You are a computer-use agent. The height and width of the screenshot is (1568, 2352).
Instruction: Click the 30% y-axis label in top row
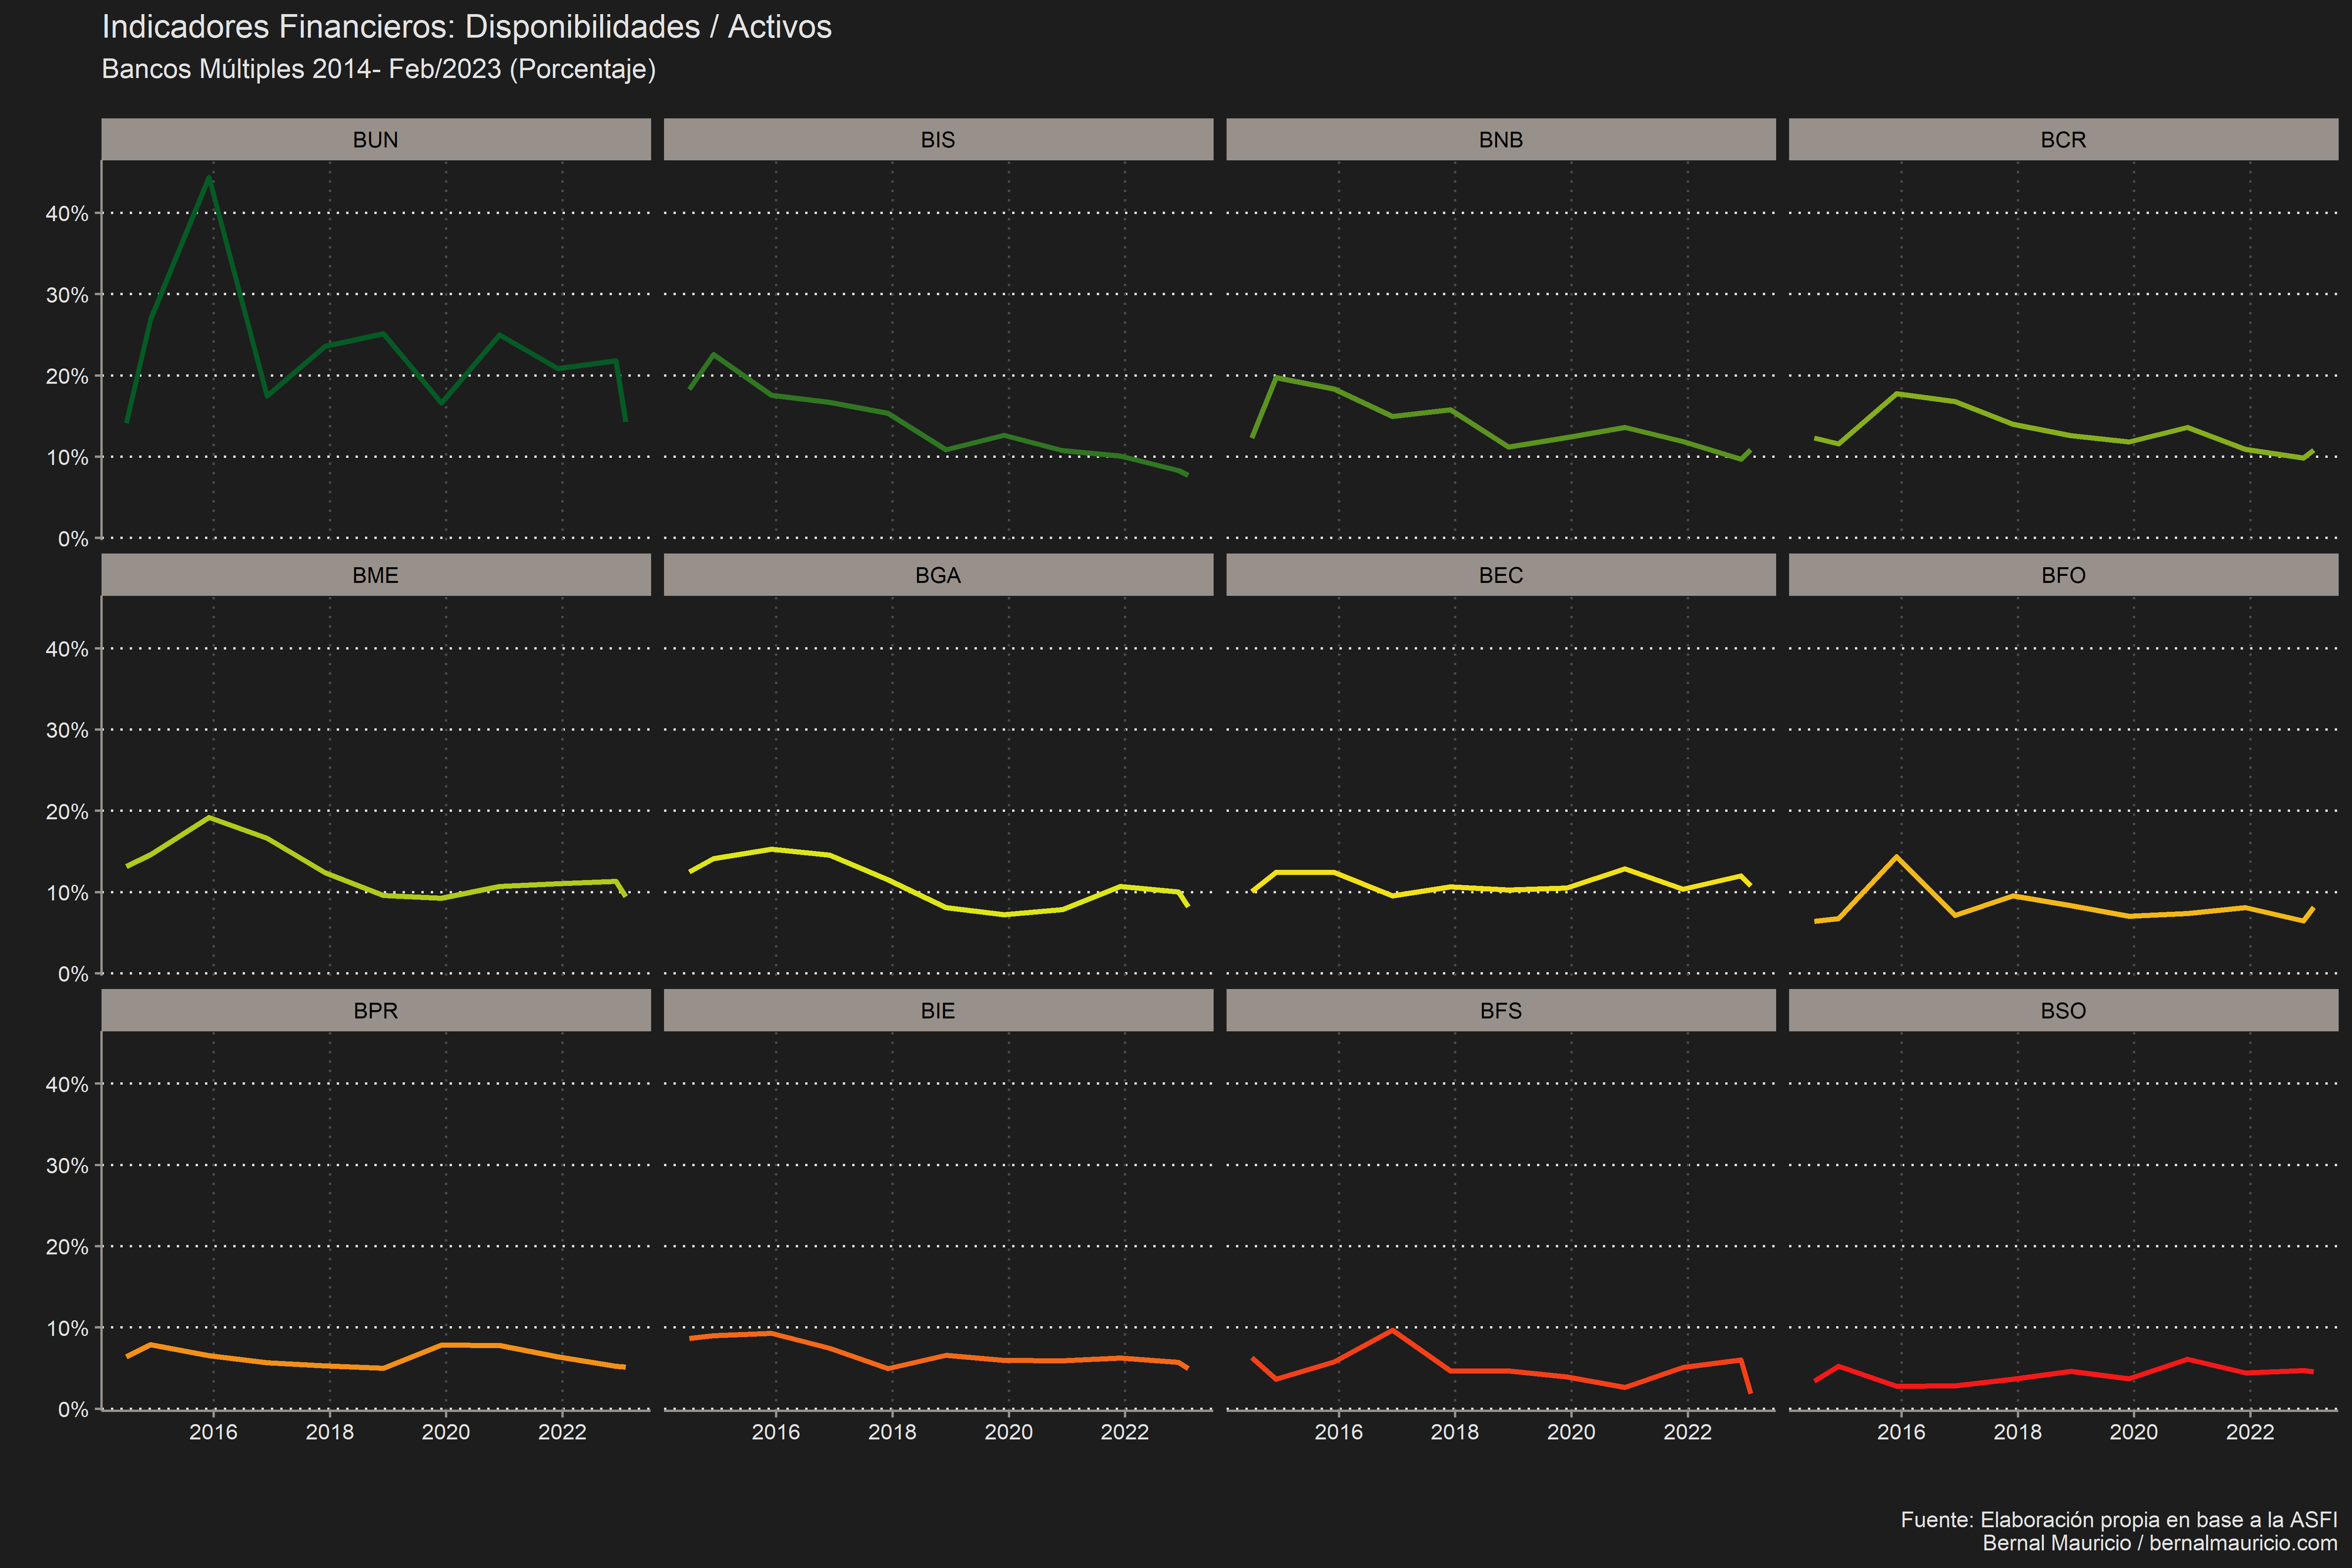[x=67, y=295]
